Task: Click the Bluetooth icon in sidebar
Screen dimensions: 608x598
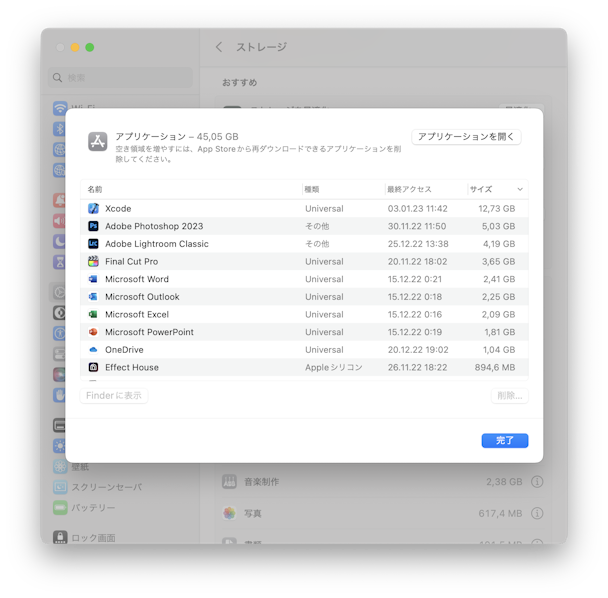Action: (59, 129)
